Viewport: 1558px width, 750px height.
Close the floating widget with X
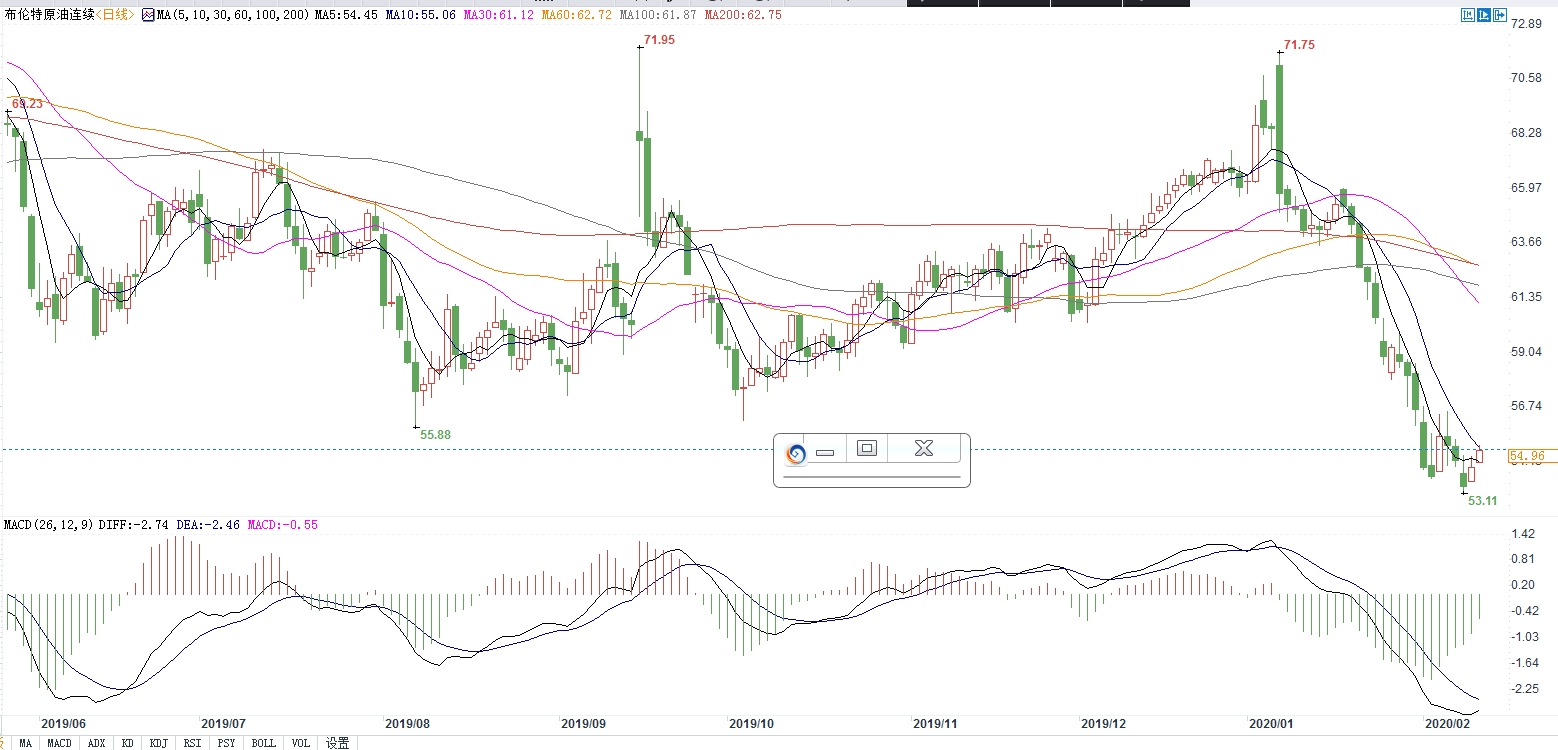pyautogui.click(x=924, y=449)
